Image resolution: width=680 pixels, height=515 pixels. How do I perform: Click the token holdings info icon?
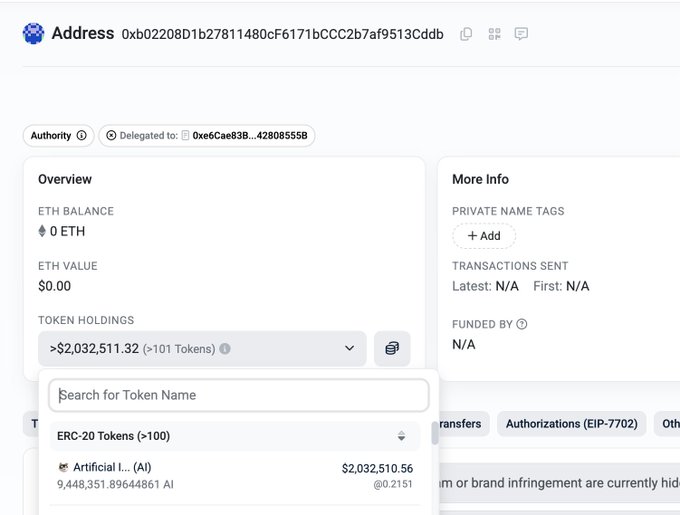pyautogui.click(x=225, y=349)
